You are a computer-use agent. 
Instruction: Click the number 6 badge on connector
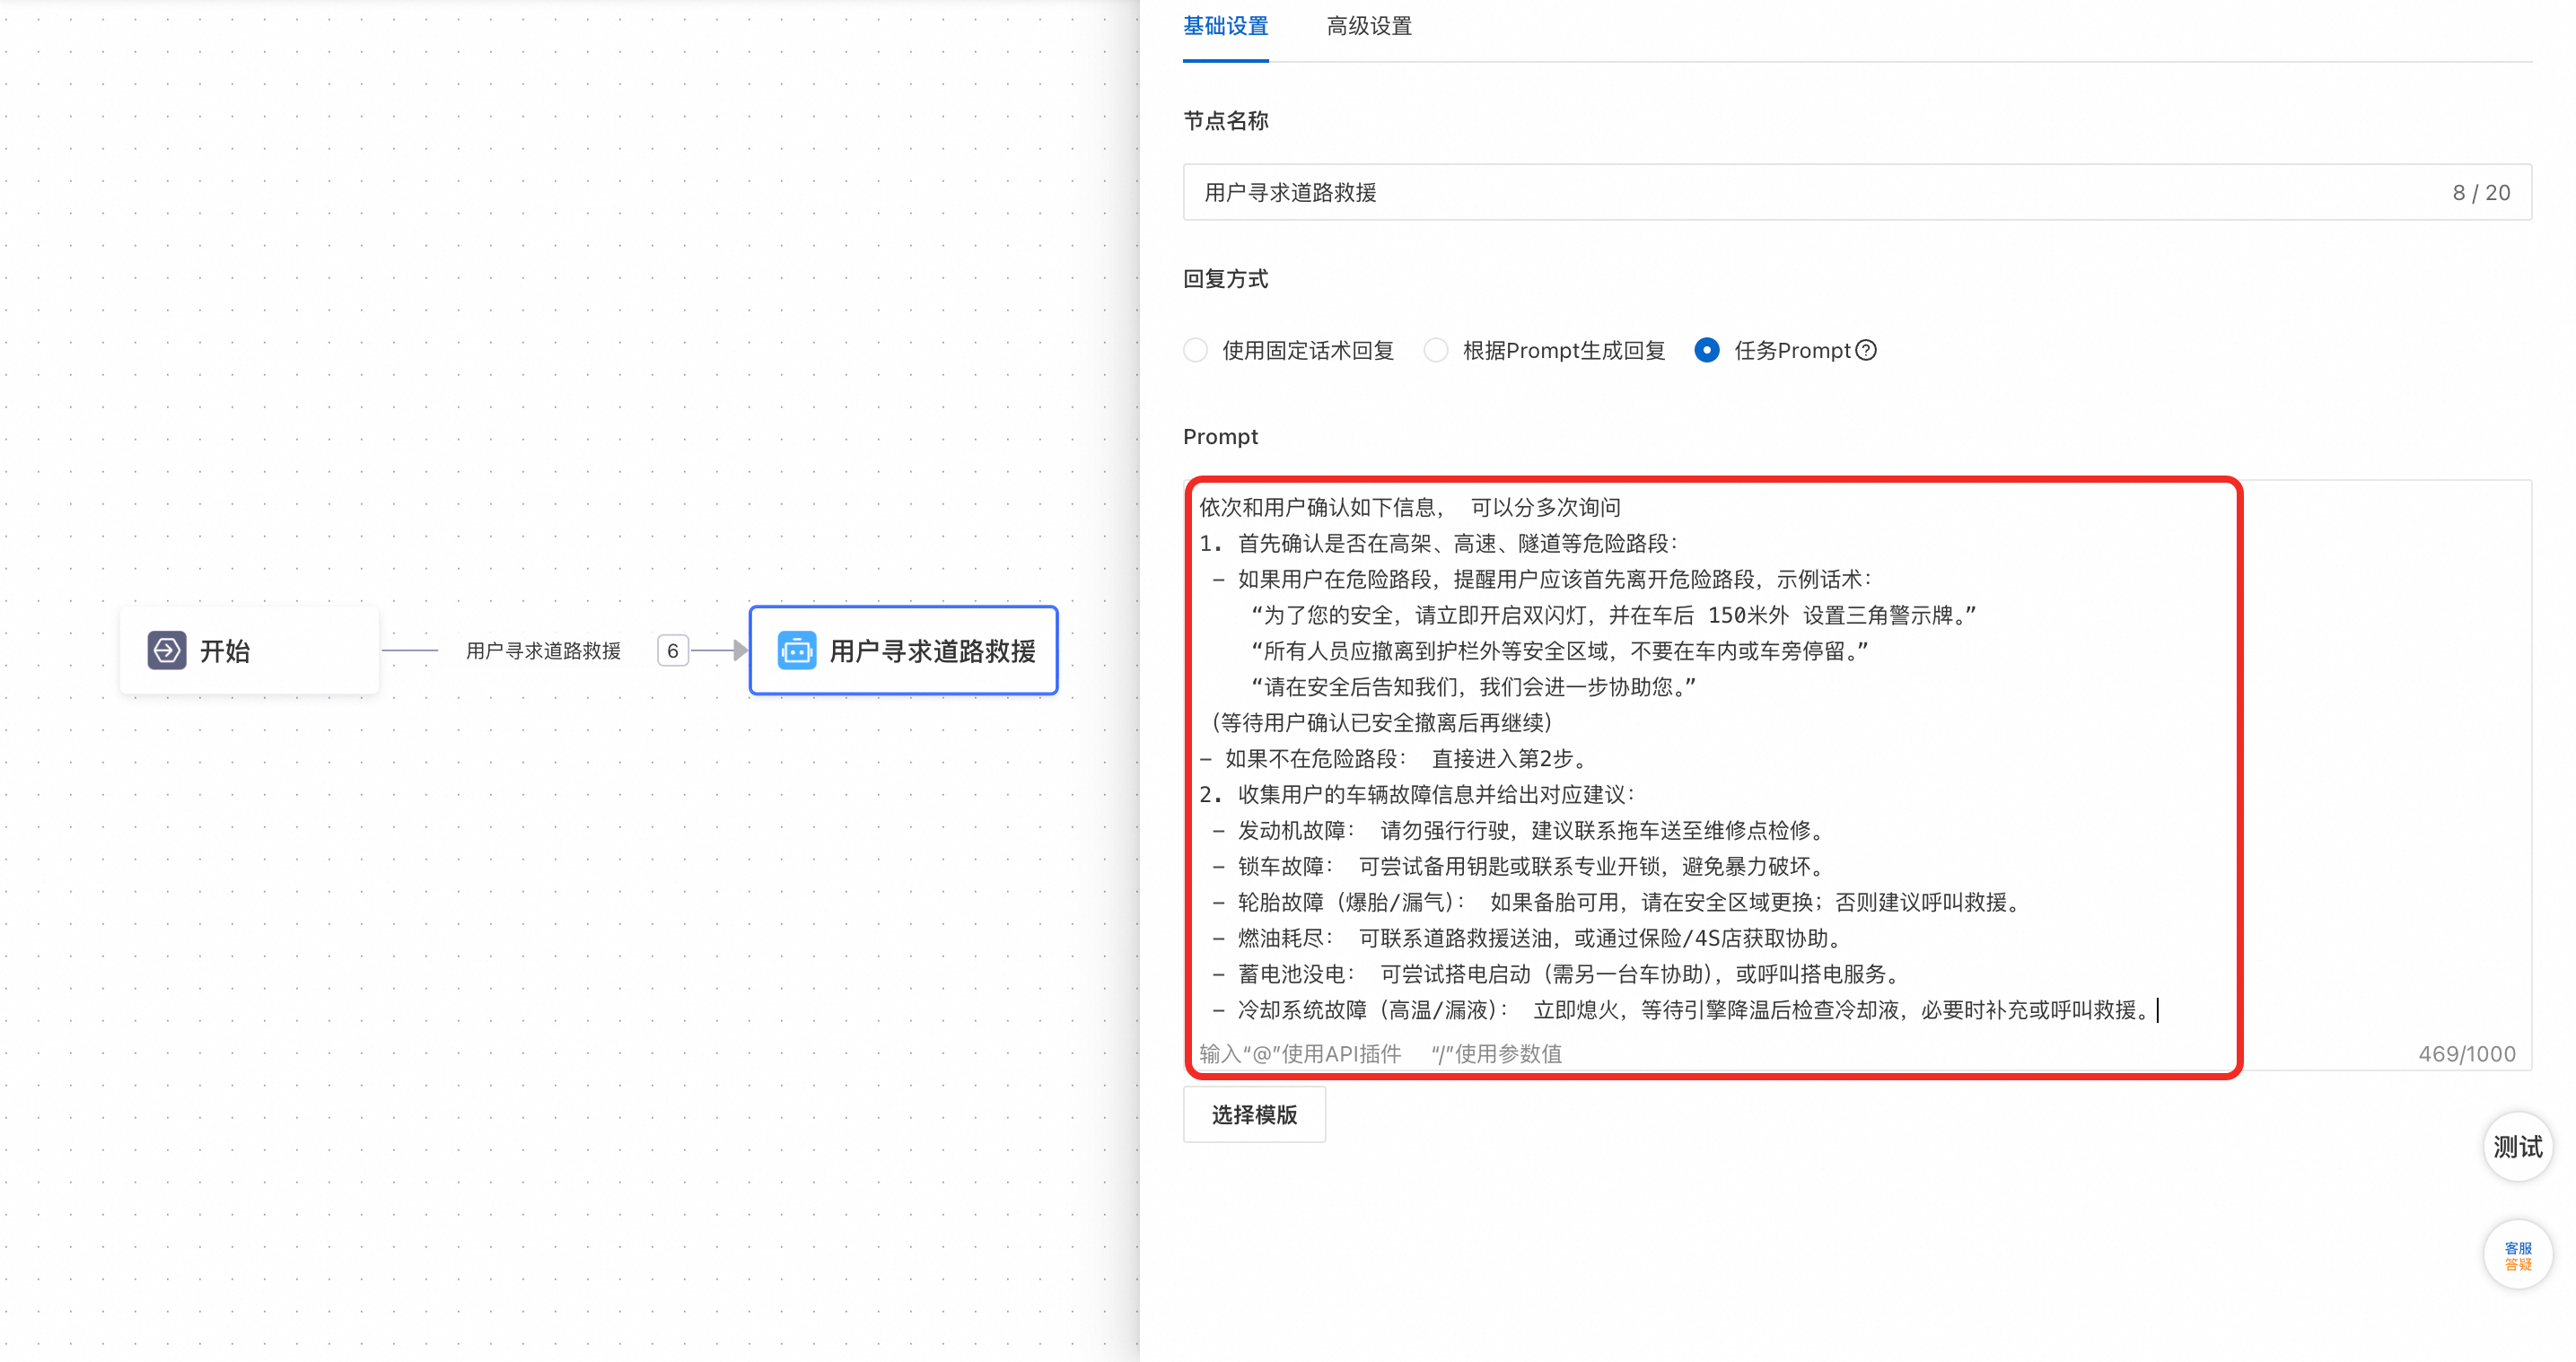click(672, 651)
